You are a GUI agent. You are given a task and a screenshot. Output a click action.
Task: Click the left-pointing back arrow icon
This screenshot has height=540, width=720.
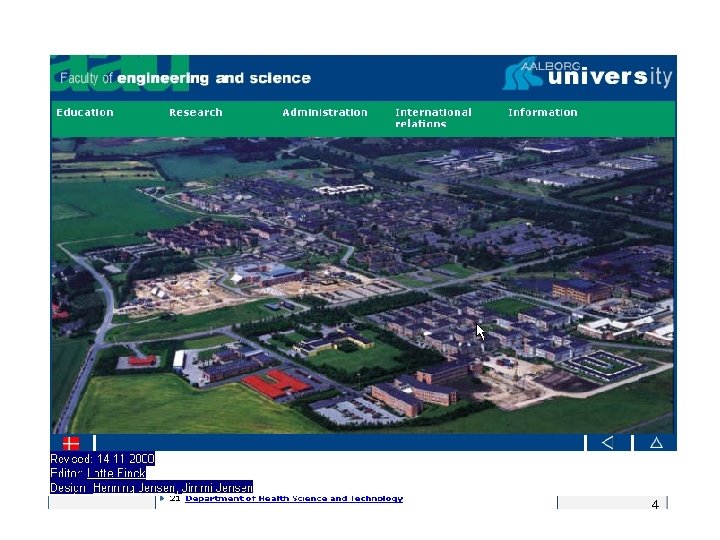[608, 443]
